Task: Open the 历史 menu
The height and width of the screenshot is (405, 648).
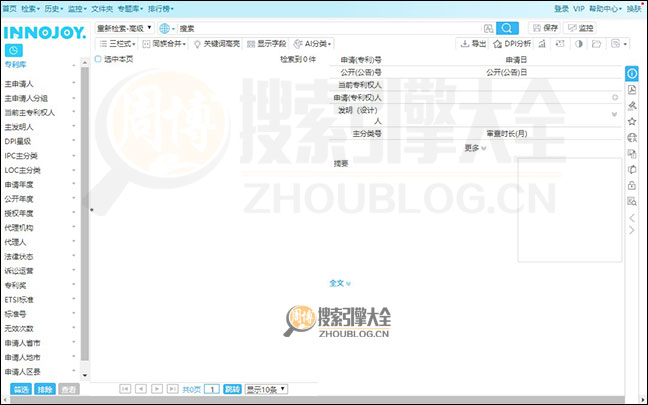Action: tap(54, 8)
